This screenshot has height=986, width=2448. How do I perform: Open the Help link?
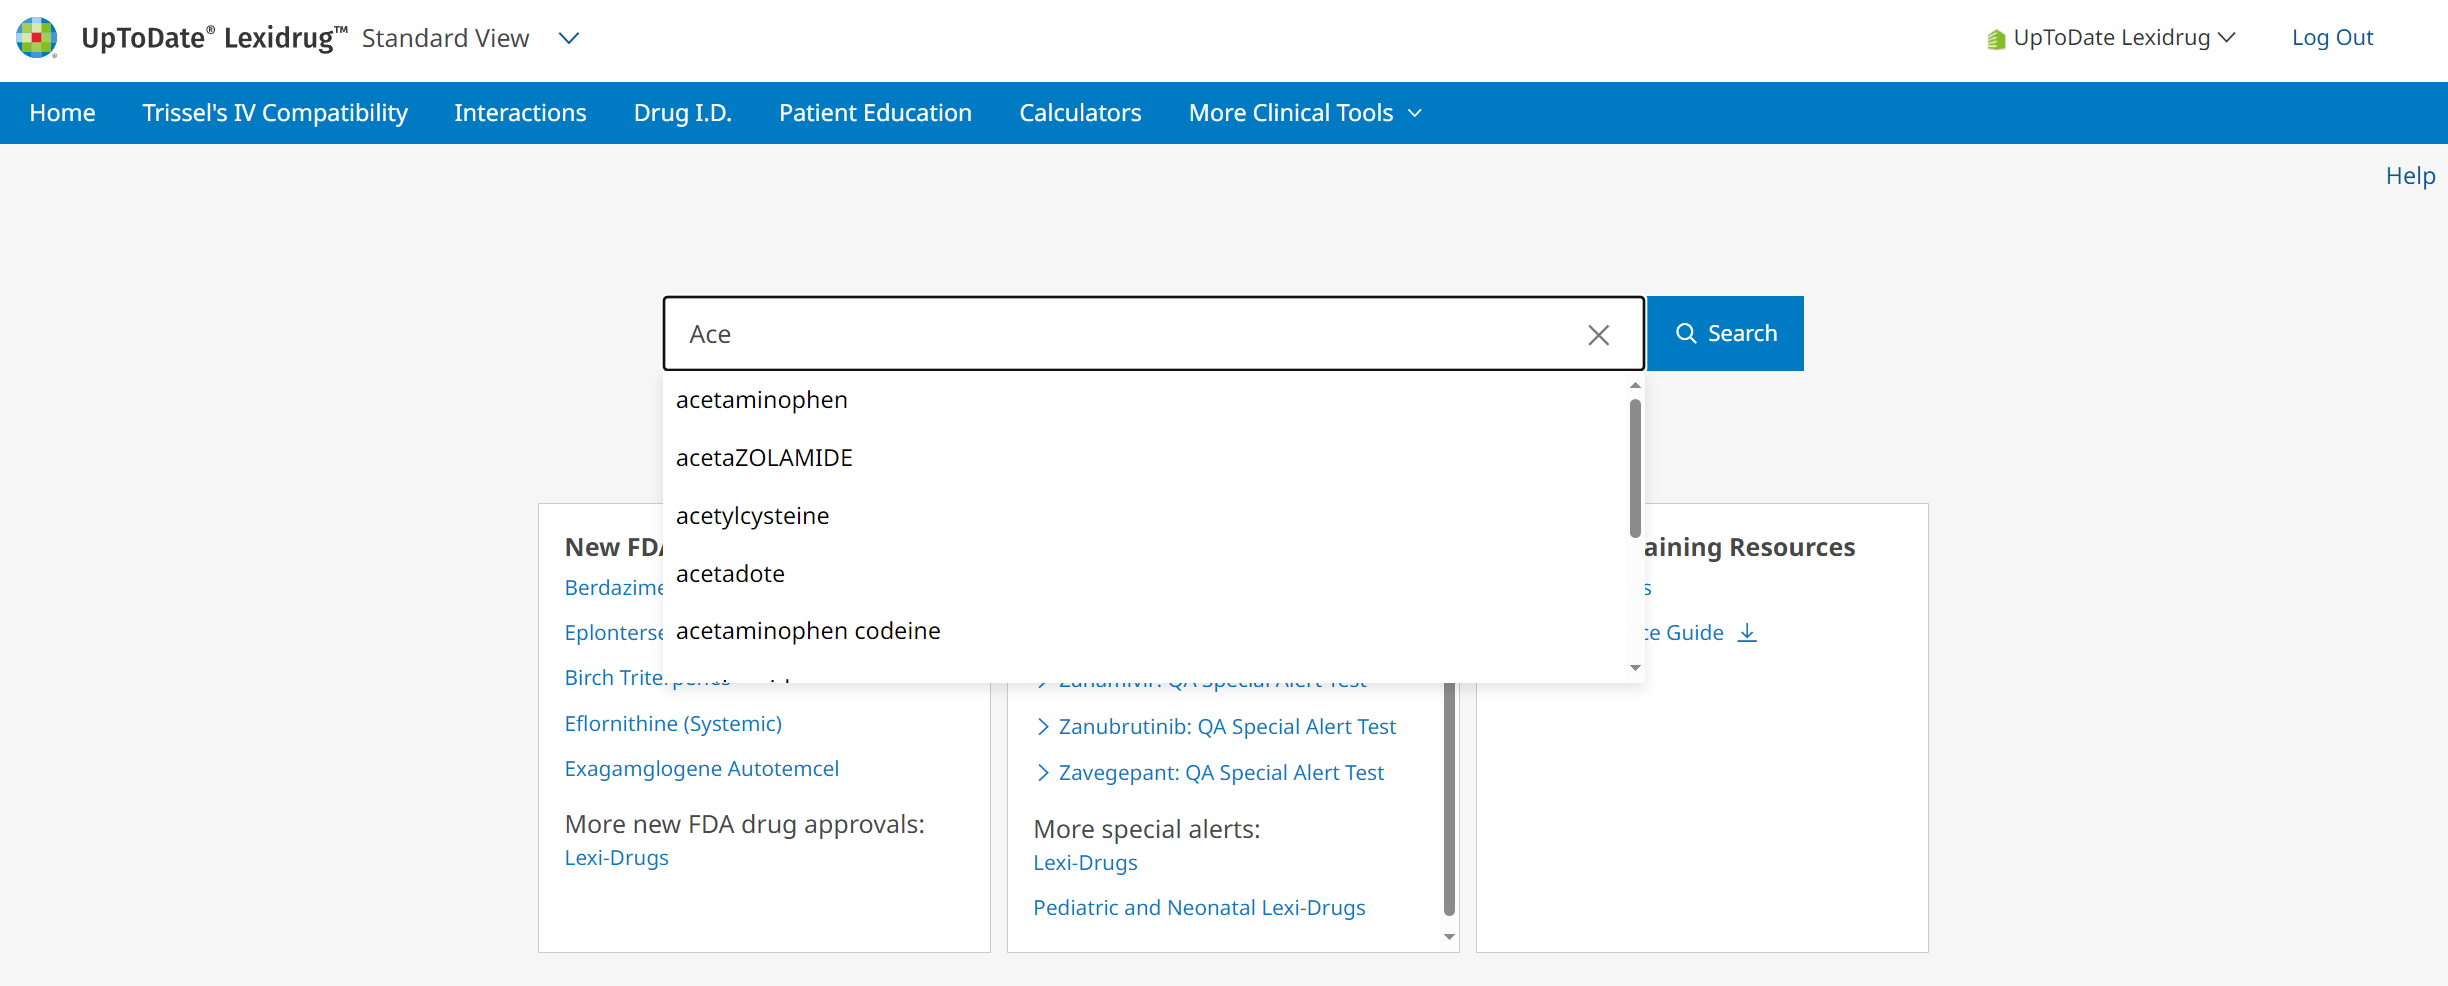2410,176
